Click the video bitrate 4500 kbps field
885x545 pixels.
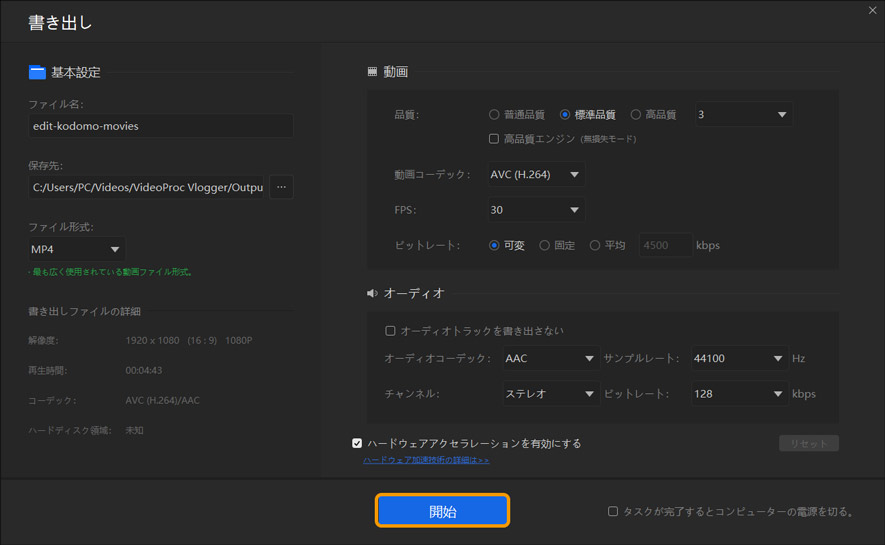point(665,245)
